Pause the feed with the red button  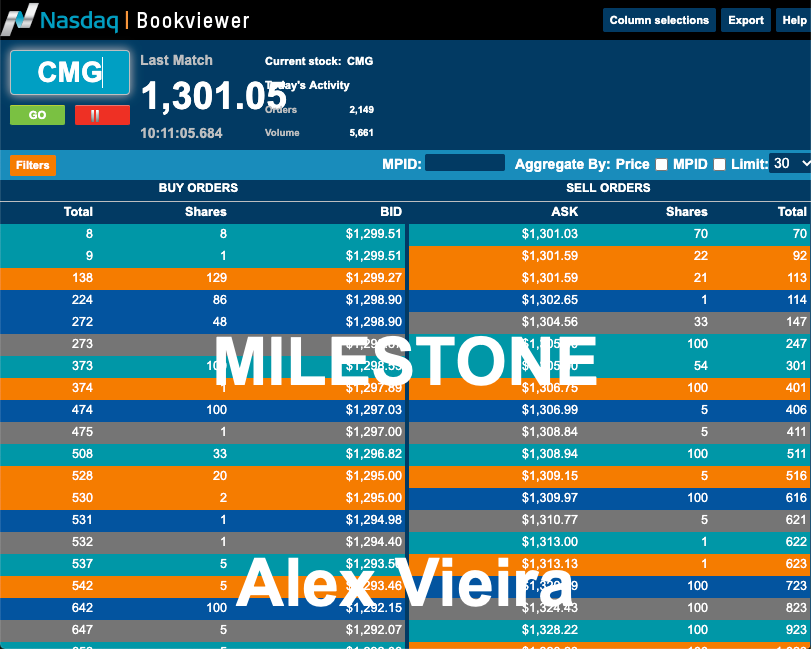point(102,115)
